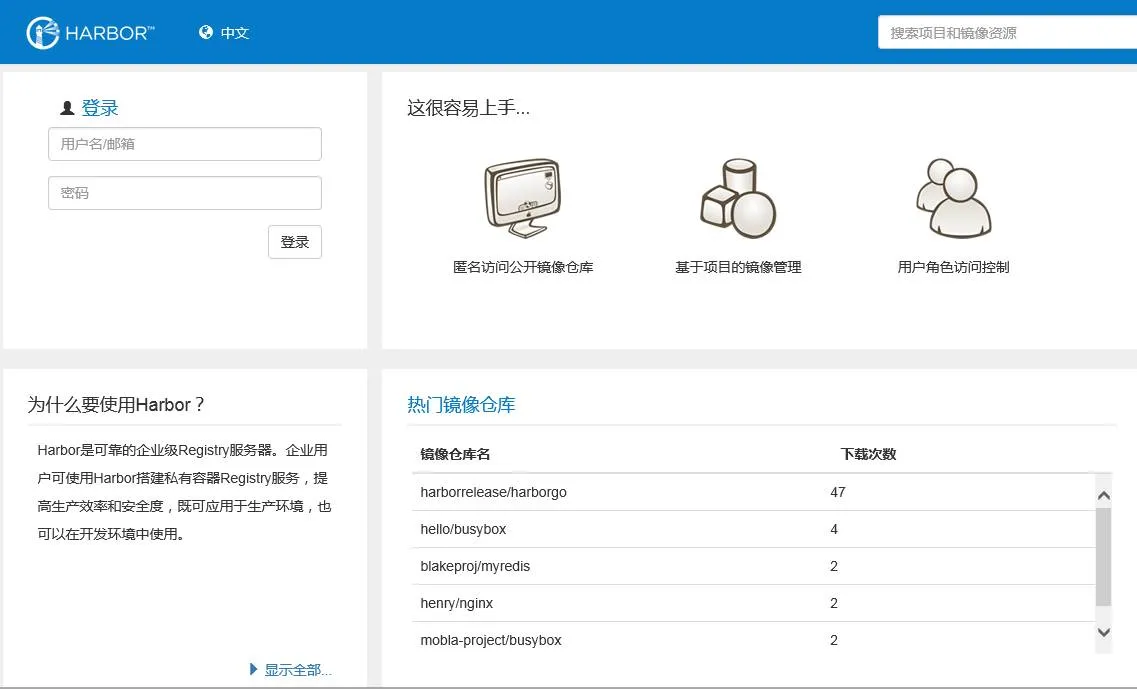1137x689 pixels.
Task: Open the 中文 language selector
Action: [234, 33]
